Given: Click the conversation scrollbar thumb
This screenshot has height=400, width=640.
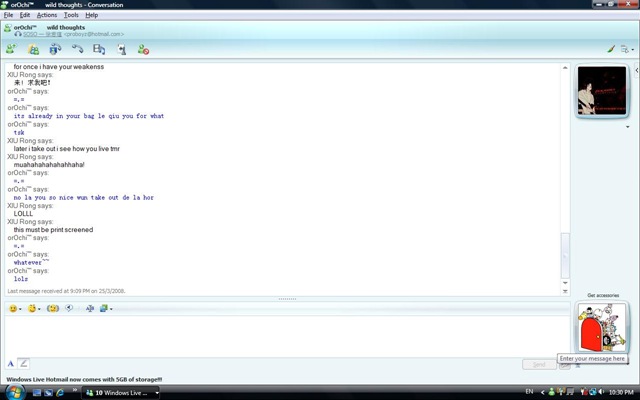Looking at the screenshot, I should pos(565,256).
